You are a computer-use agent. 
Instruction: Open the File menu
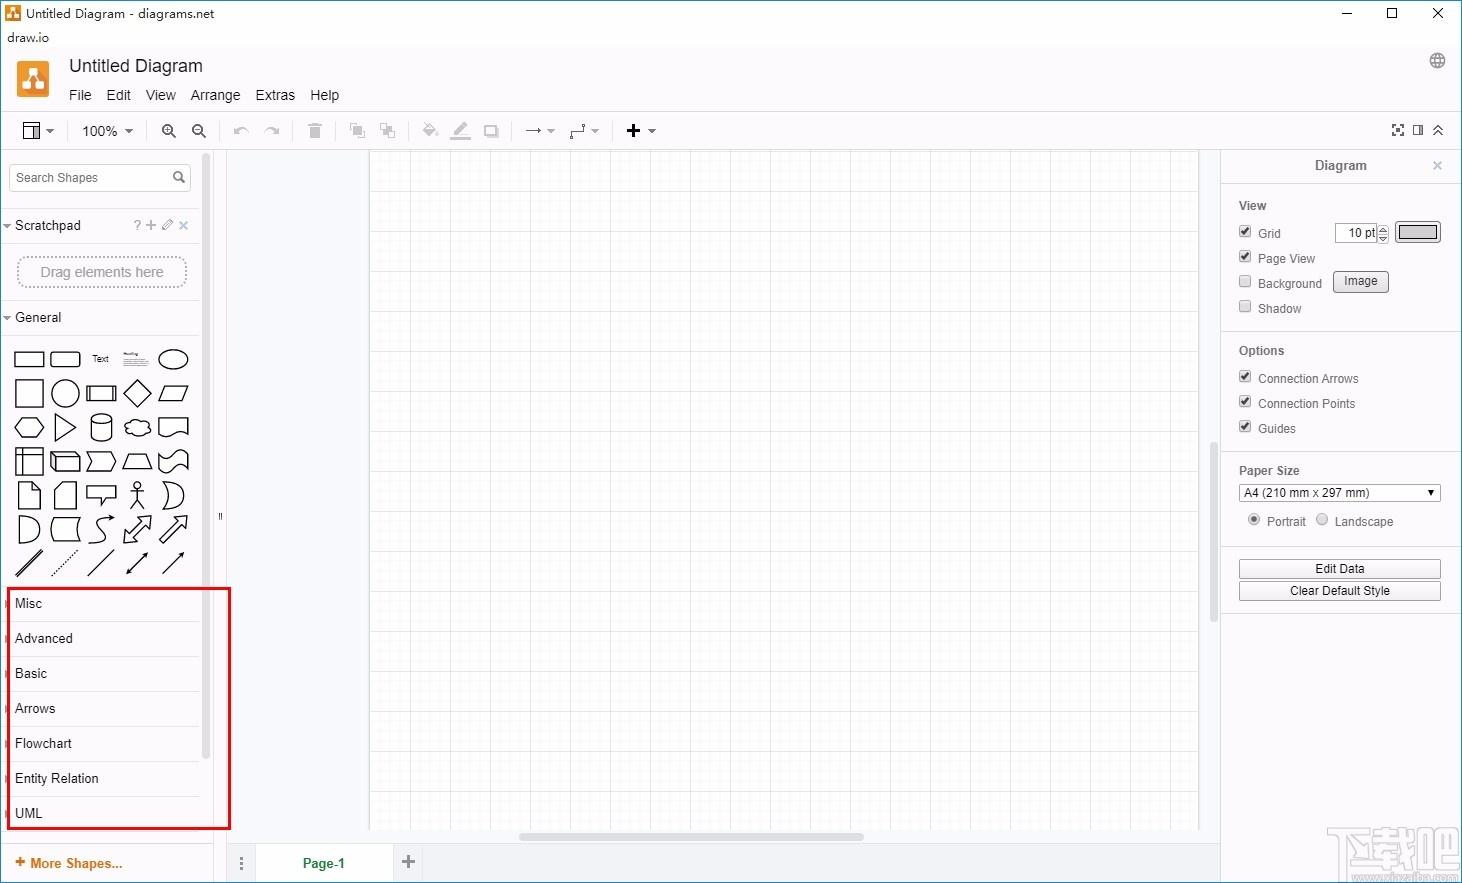click(x=80, y=95)
